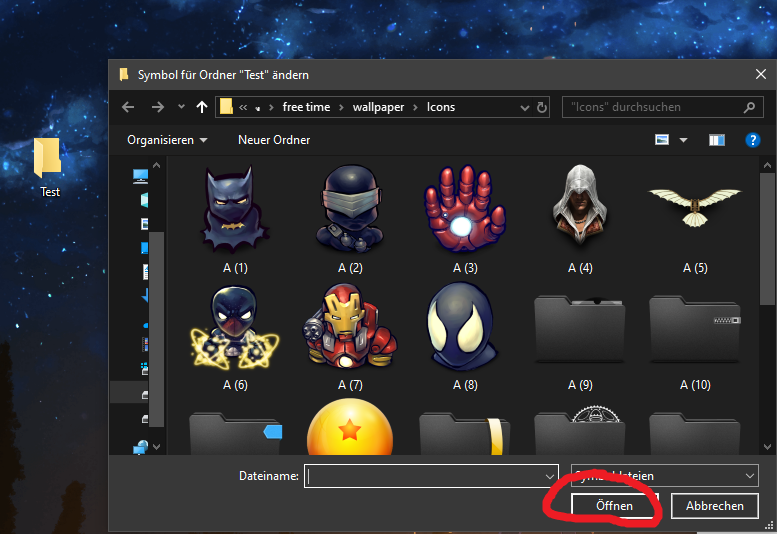The height and width of the screenshot is (534, 777).
Task: Click the search magnifier icon
Action: pyautogui.click(x=749, y=107)
